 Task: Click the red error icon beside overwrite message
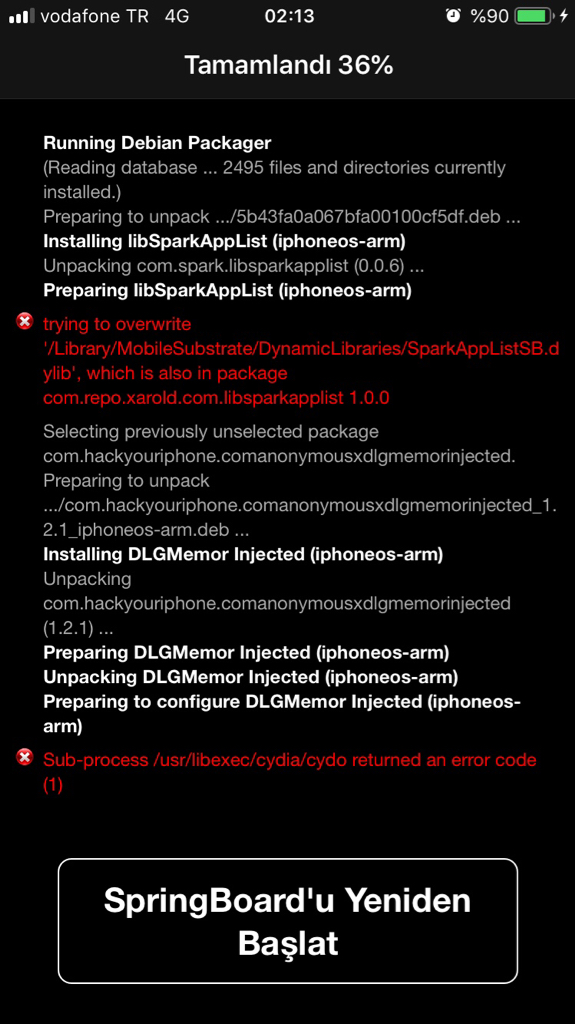click(x=25, y=321)
